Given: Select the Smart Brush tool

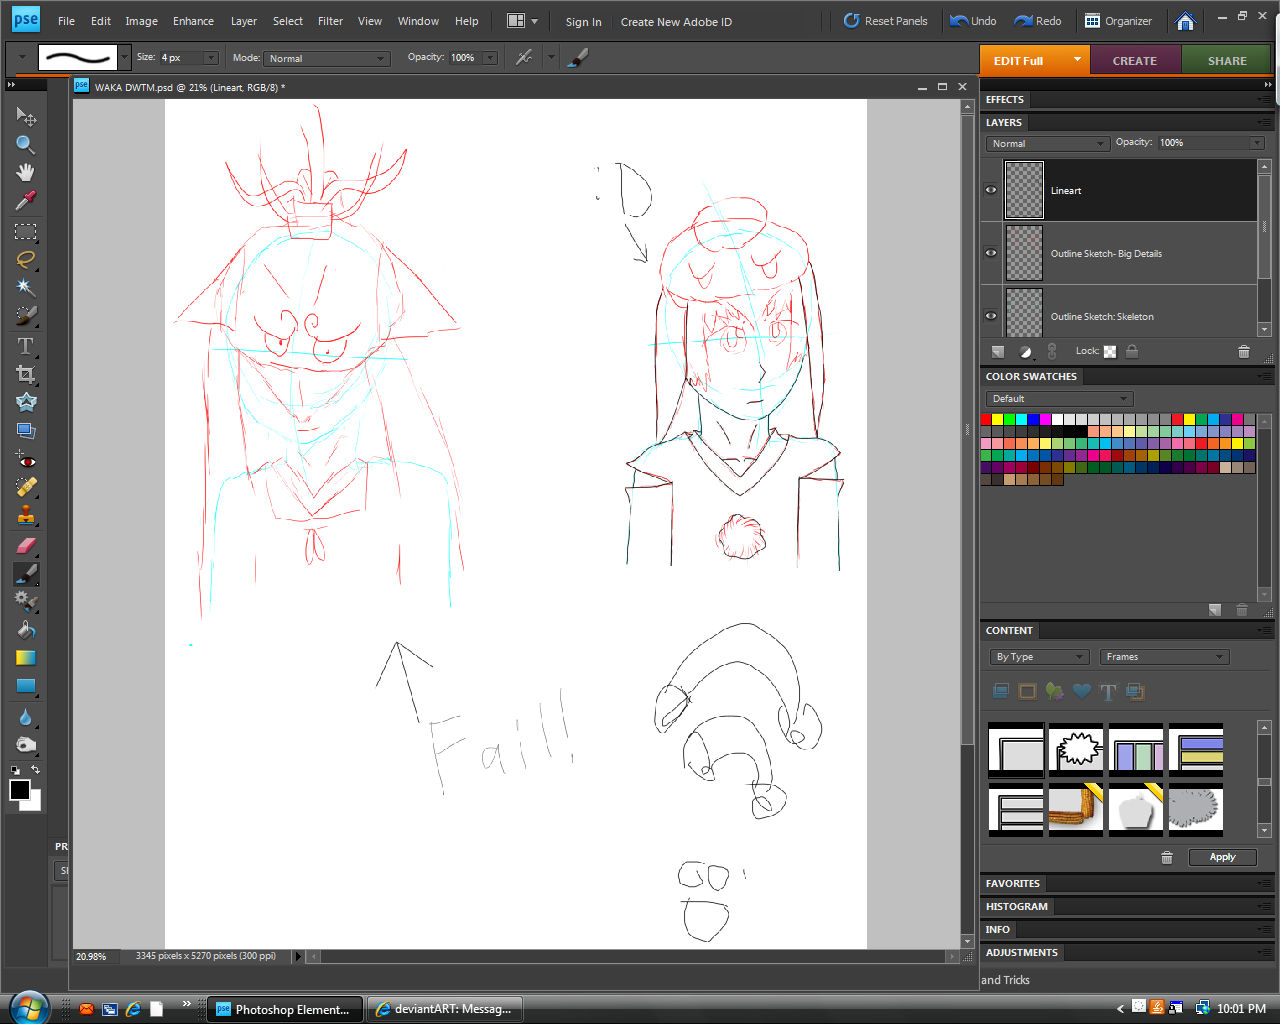Looking at the screenshot, I should [26, 602].
